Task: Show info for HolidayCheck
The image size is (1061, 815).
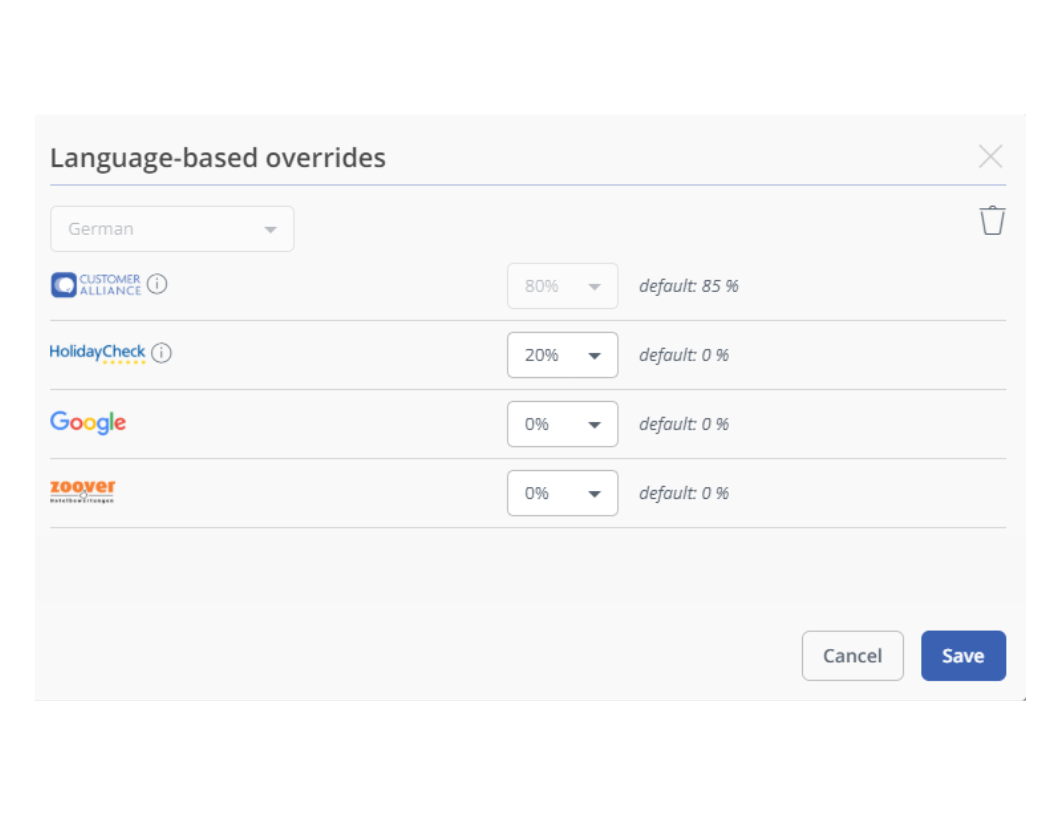Action: click(x=161, y=353)
